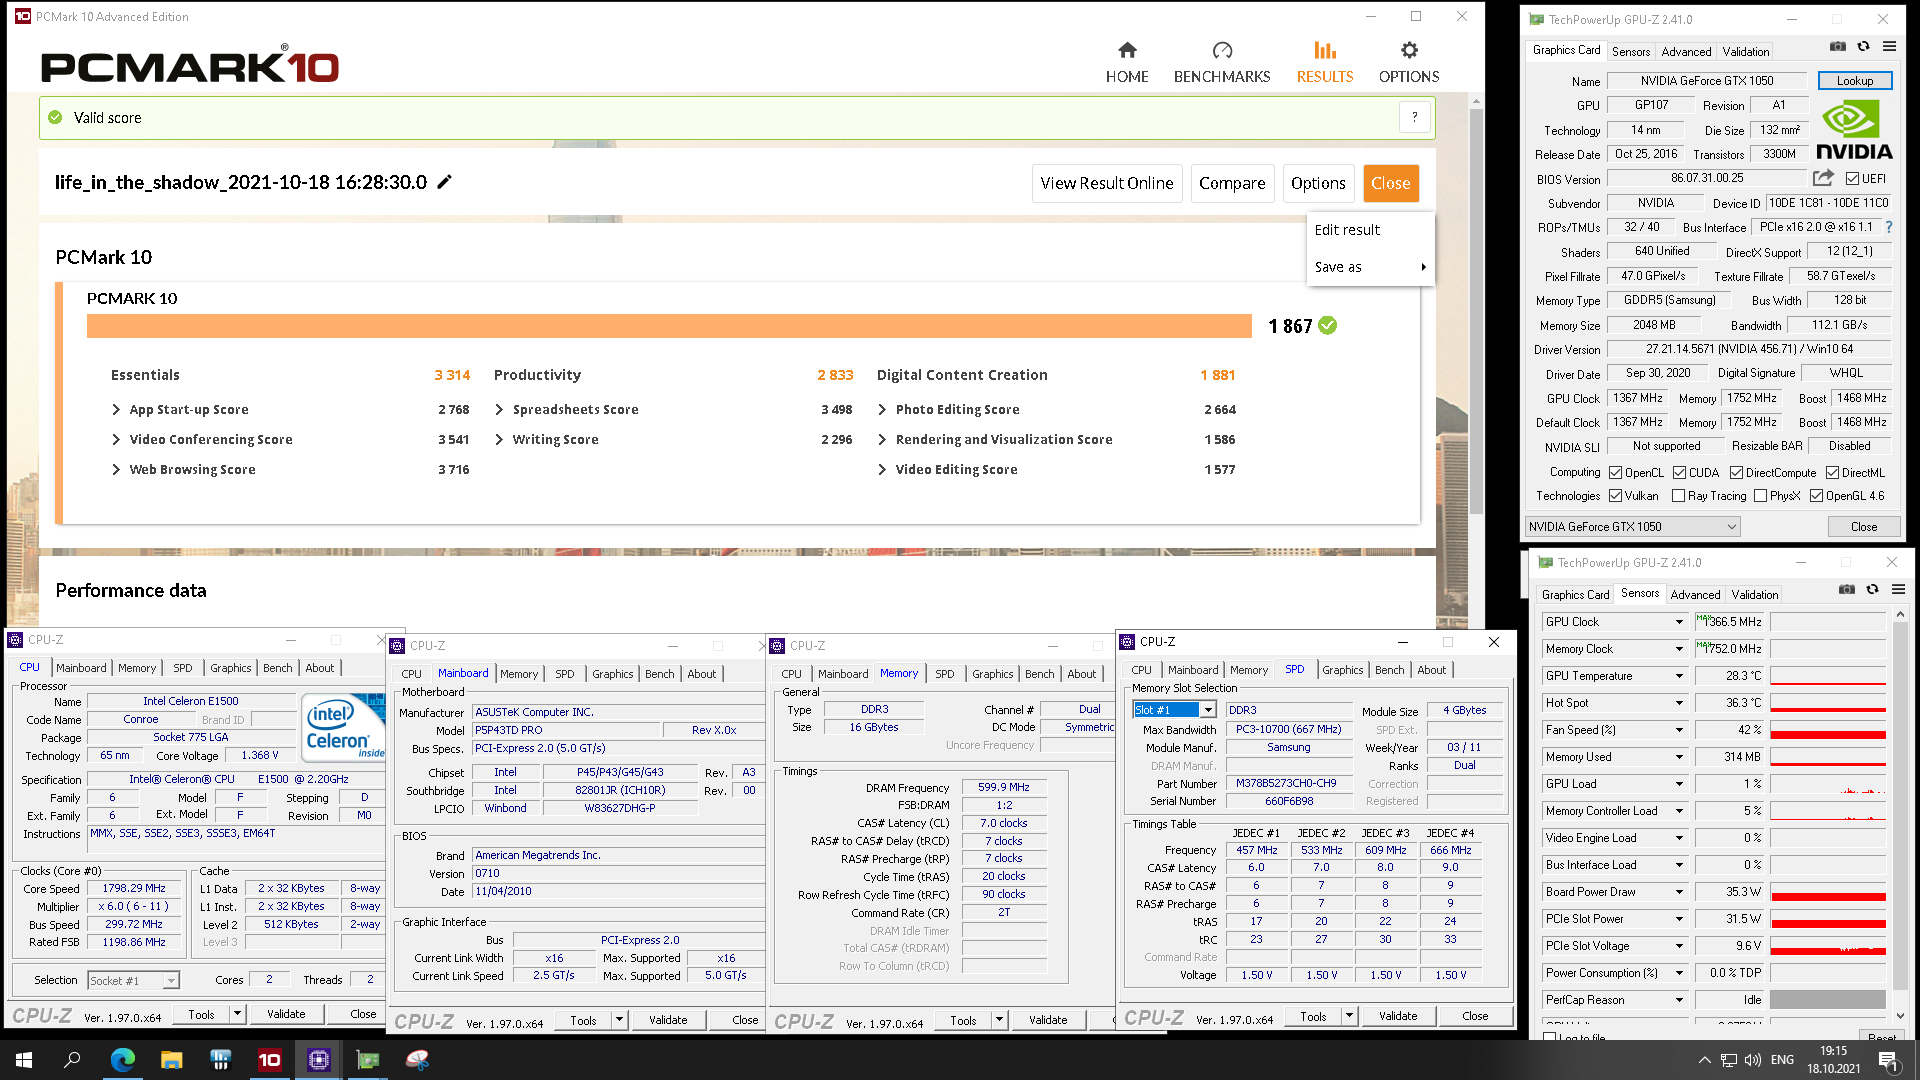Click the pencil icon to rename result

pyautogui.click(x=445, y=181)
